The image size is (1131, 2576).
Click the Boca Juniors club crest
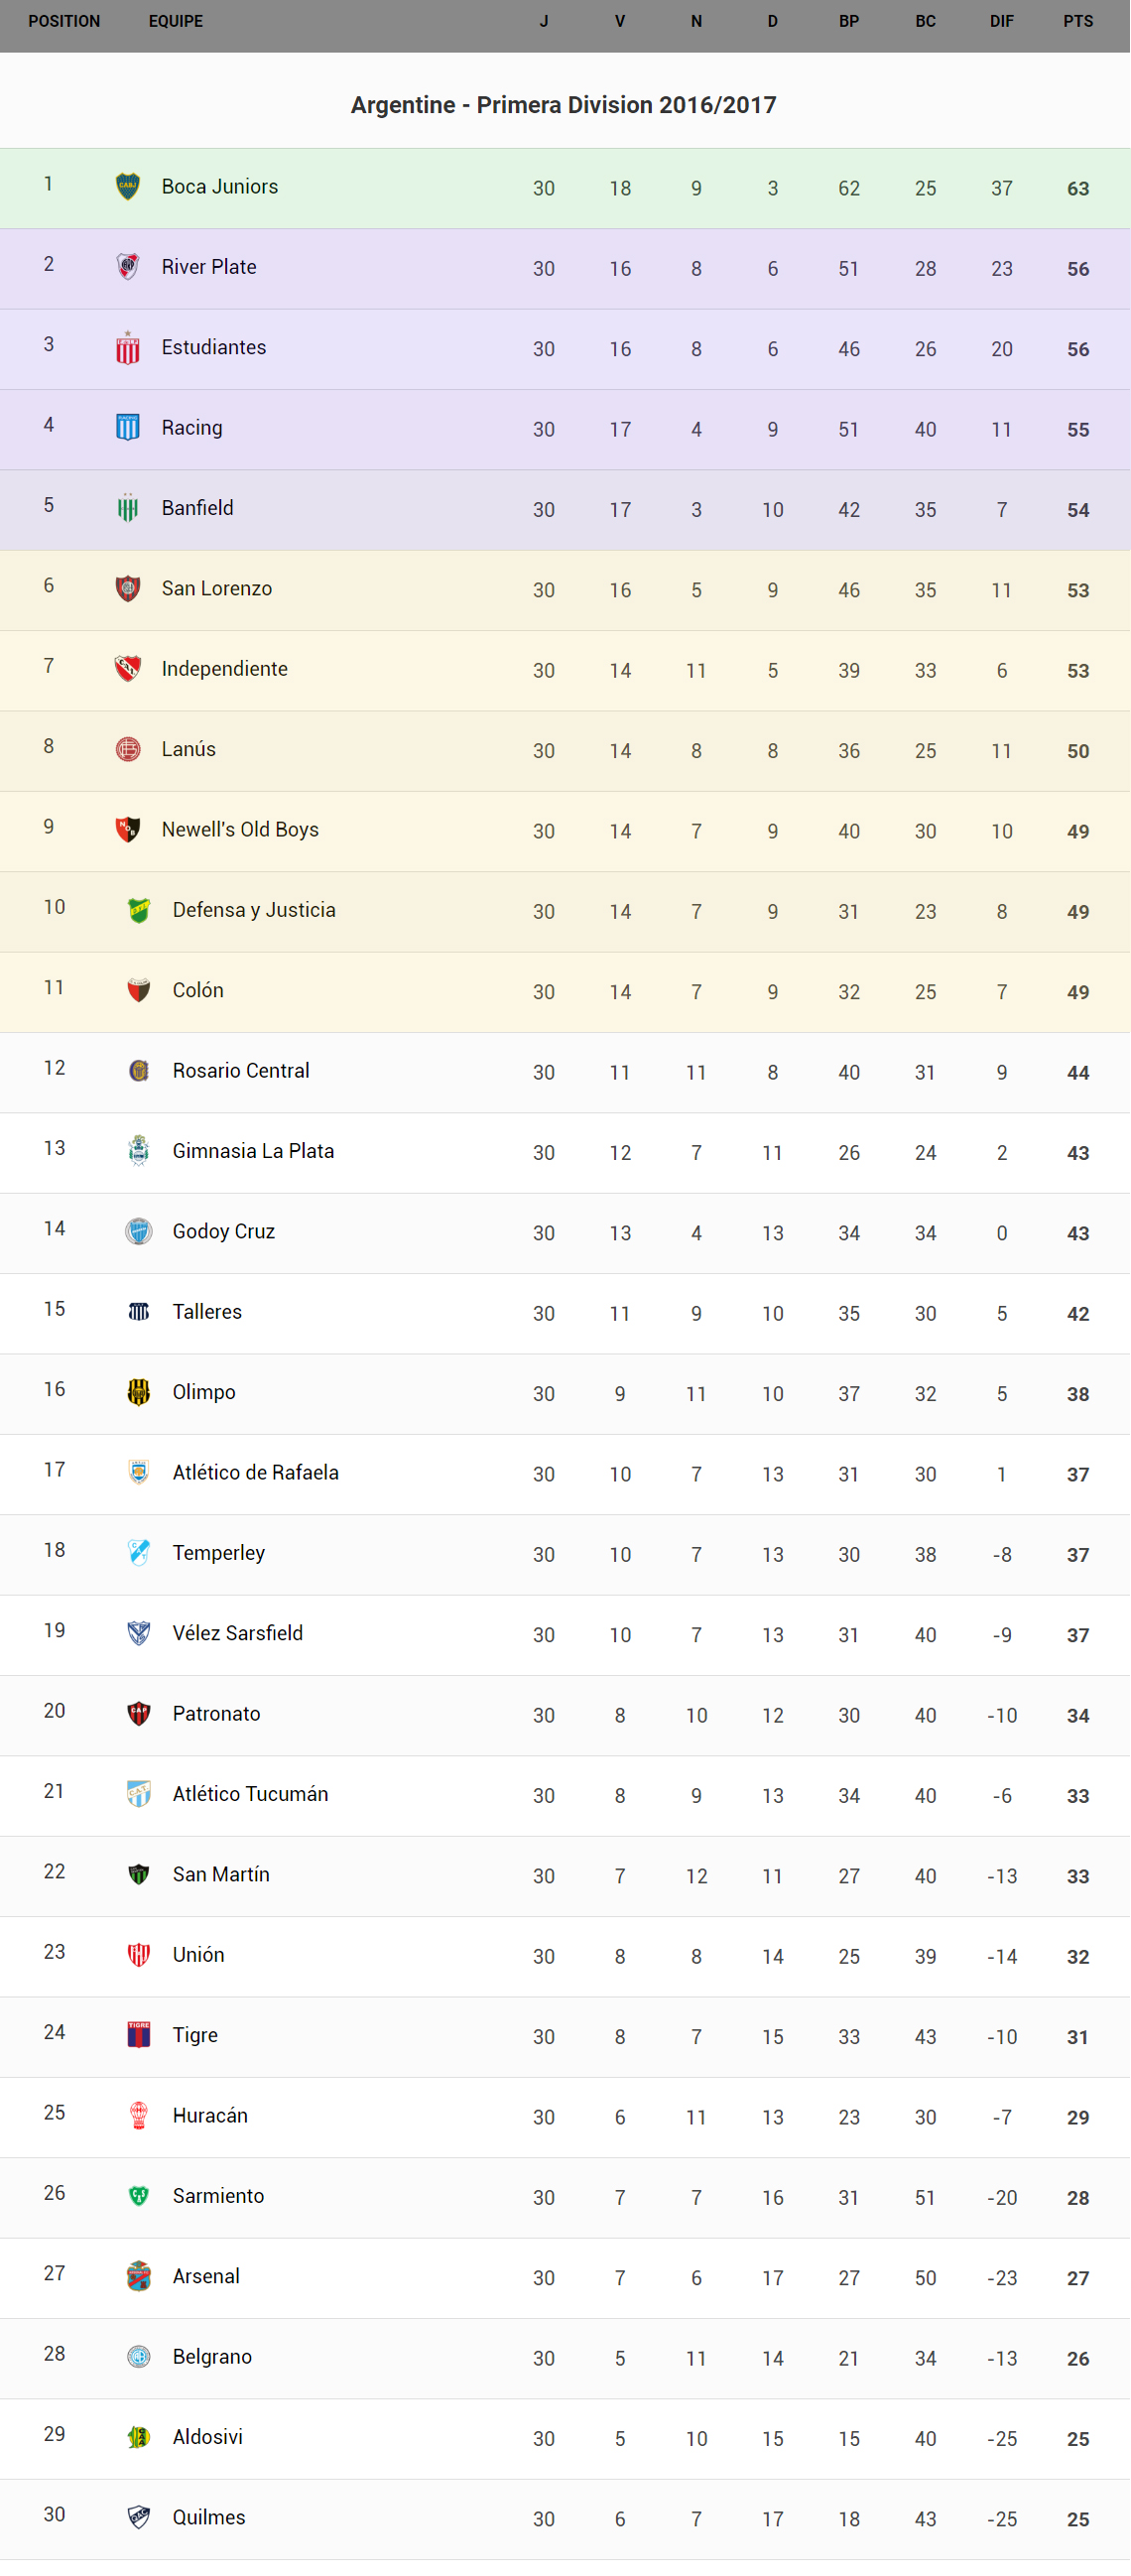point(128,187)
